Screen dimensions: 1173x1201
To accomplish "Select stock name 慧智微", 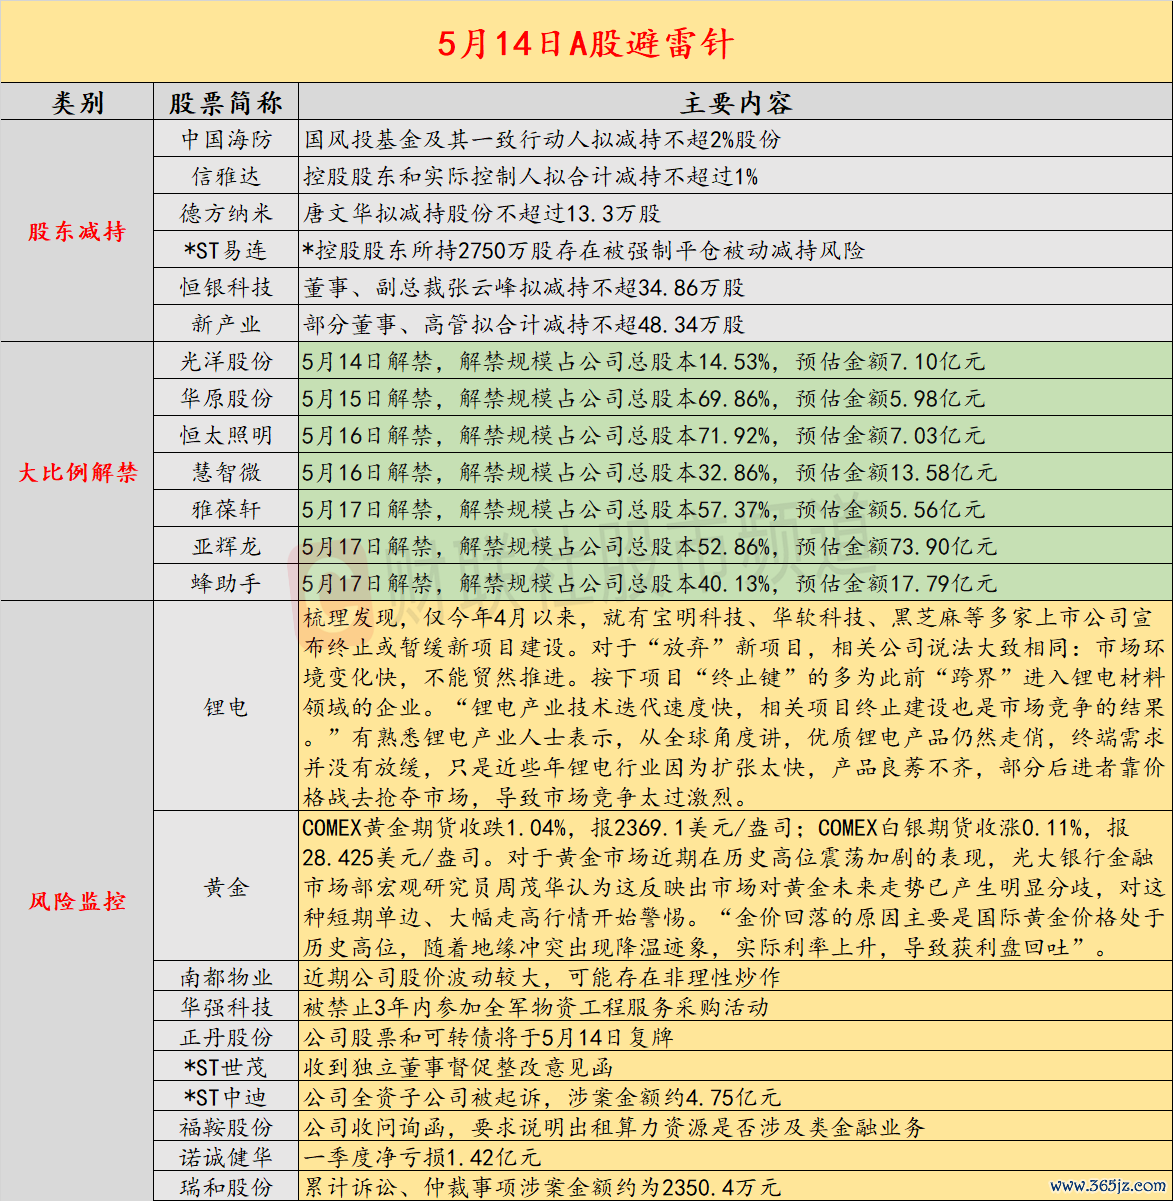I will pos(226,472).
